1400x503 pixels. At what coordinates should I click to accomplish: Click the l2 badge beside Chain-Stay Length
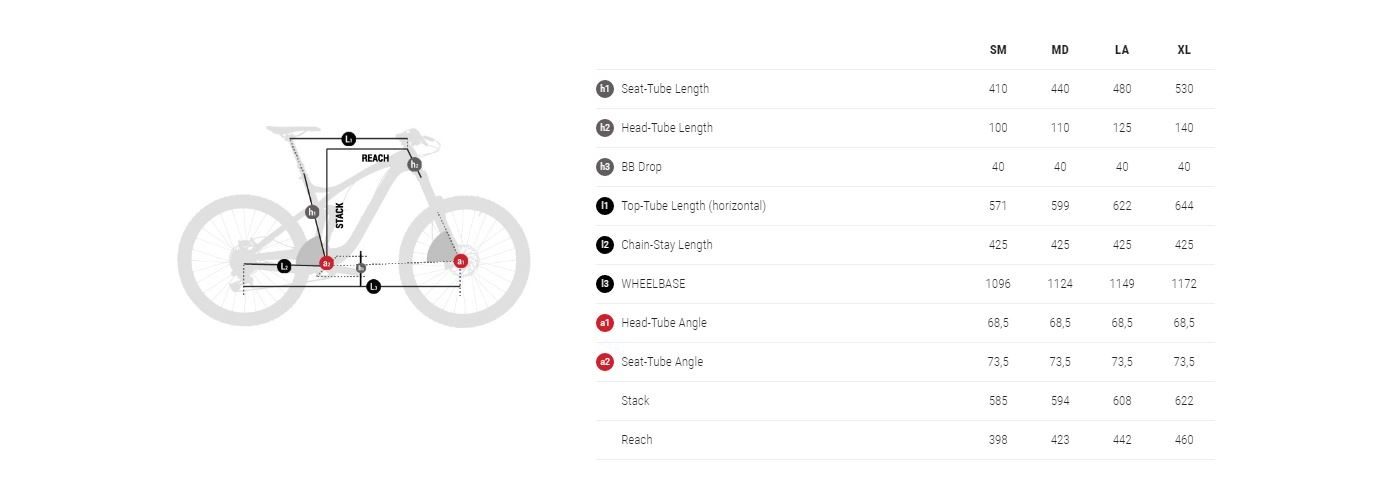[604, 245]
